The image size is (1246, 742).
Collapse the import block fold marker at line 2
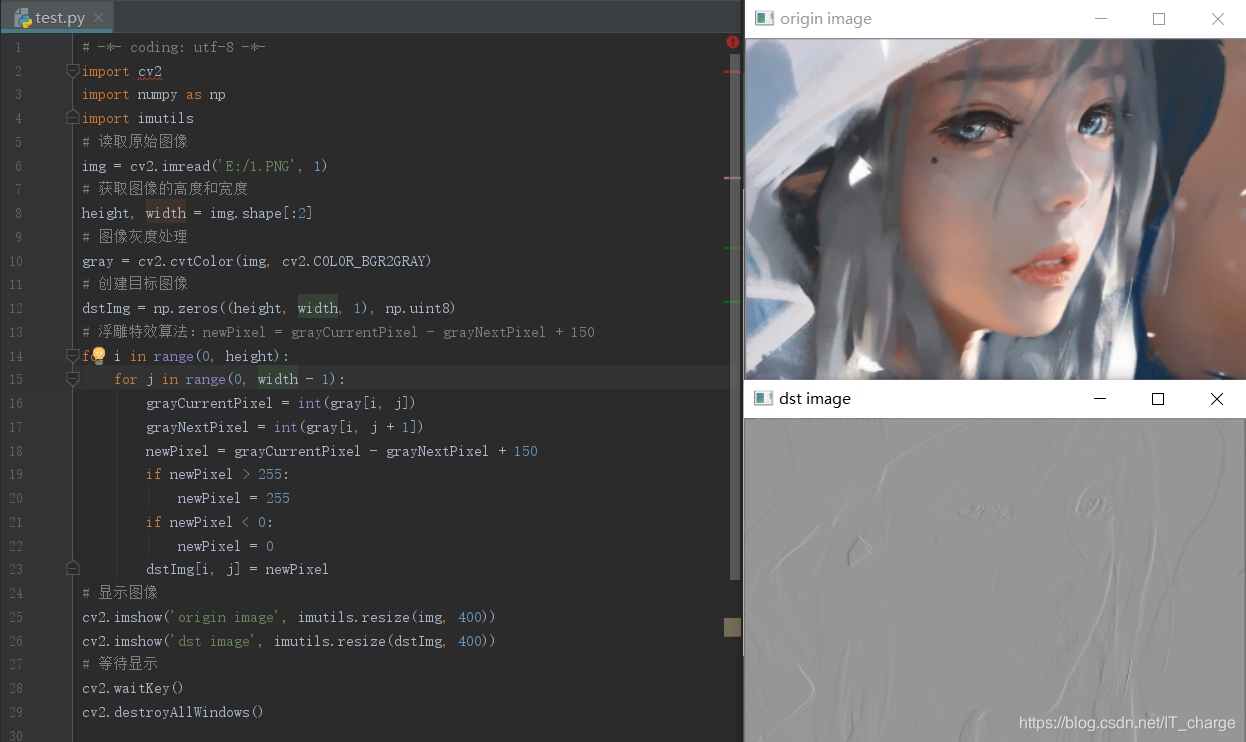(x=72, y=71)
